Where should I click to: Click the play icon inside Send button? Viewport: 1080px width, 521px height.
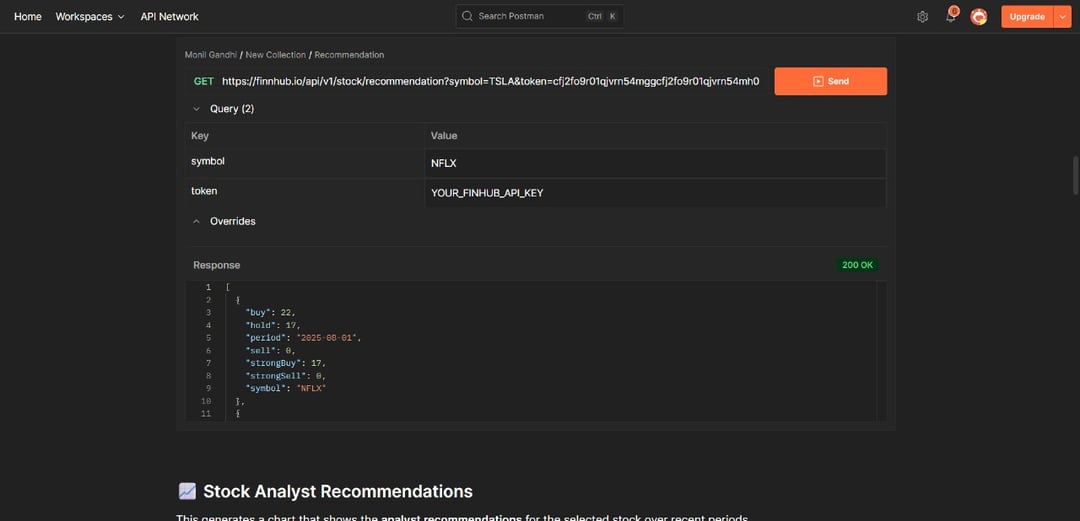click(818, 81)
